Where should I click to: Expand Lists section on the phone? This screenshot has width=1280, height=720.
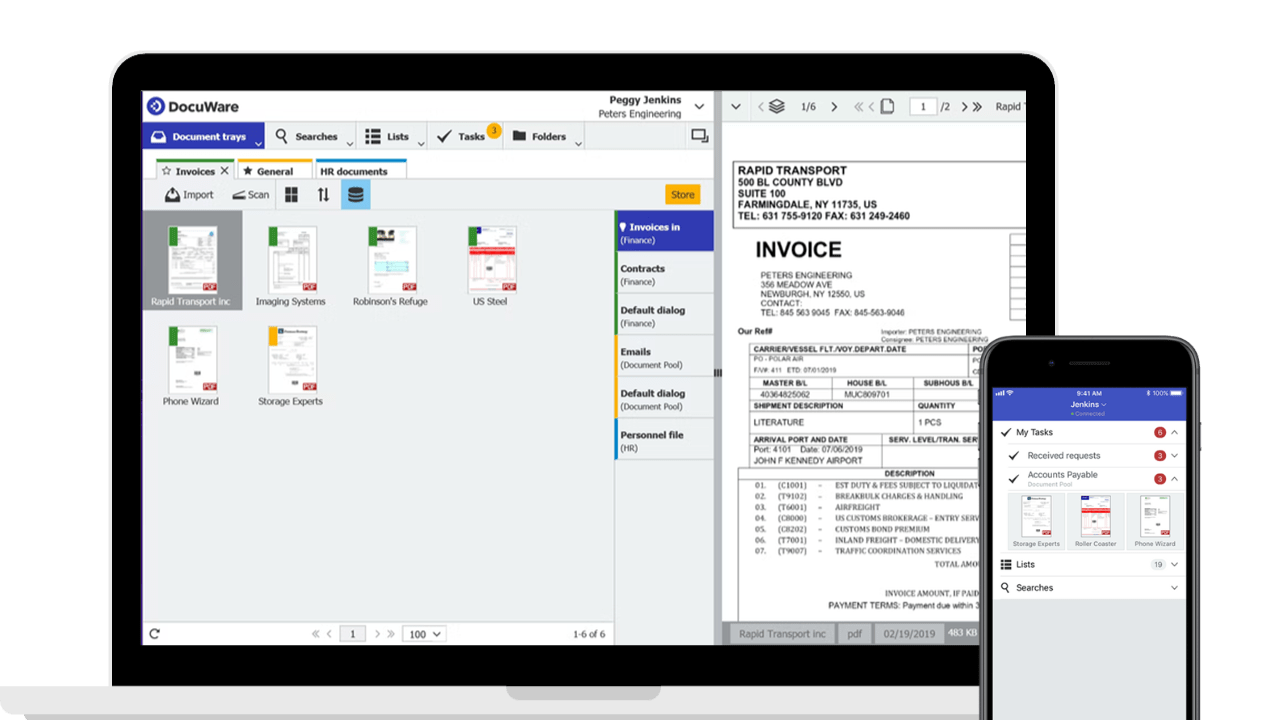click(x=1174, y=564)
